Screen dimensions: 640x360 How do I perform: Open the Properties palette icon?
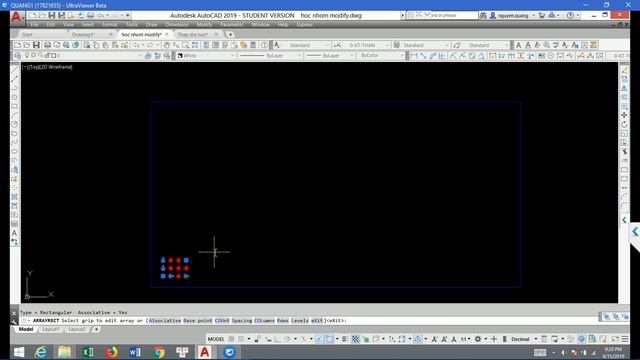click(207, 45)
